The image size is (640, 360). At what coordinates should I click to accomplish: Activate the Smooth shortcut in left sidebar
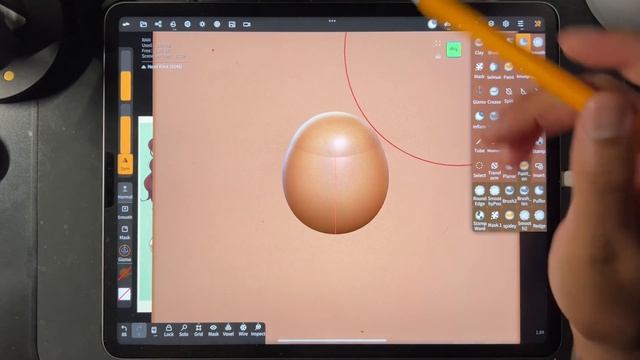pyautogui.click(x=125, y=212)
